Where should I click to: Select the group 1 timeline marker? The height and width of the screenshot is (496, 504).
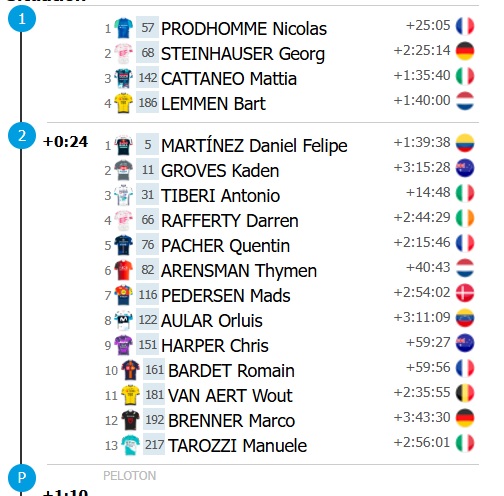[22, 18]
